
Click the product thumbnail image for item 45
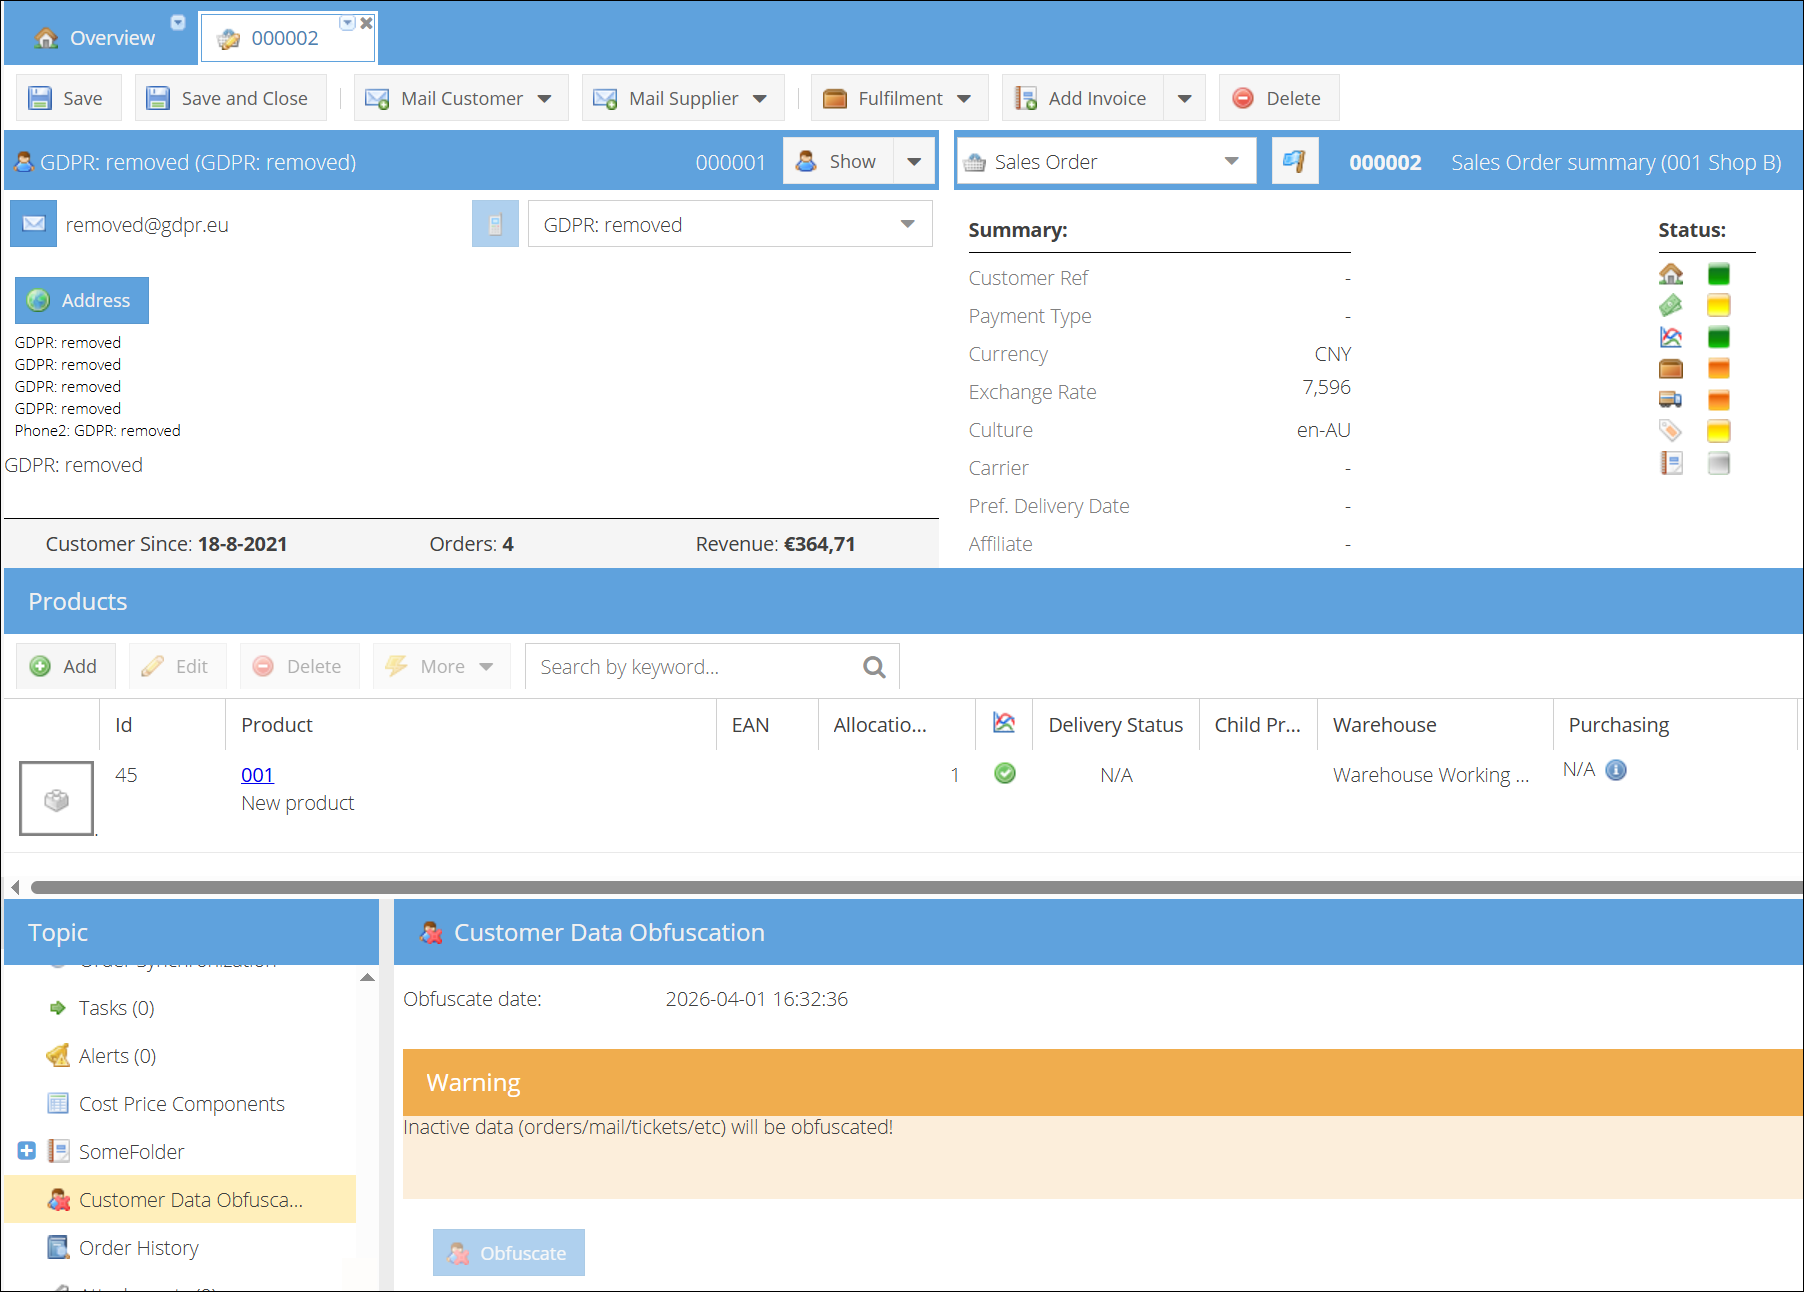pos(57,798)
